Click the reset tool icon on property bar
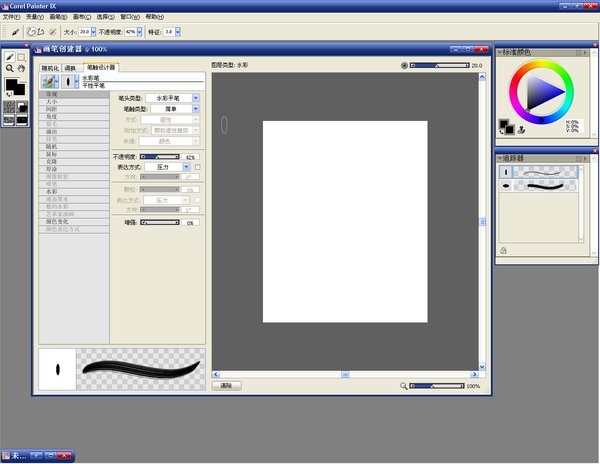 (53, 32)
